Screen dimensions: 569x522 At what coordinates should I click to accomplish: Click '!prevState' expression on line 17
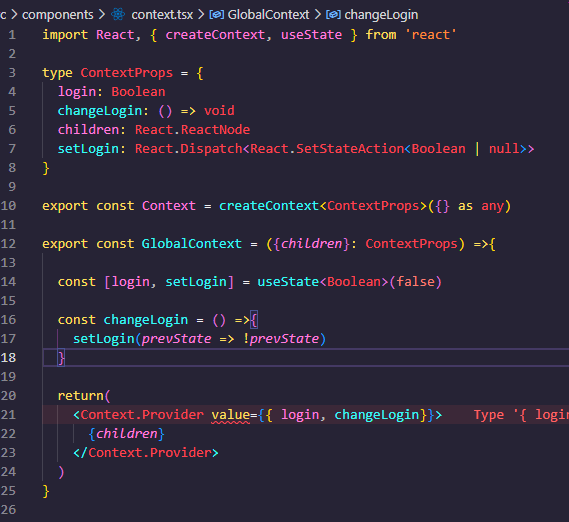[281, 339]
